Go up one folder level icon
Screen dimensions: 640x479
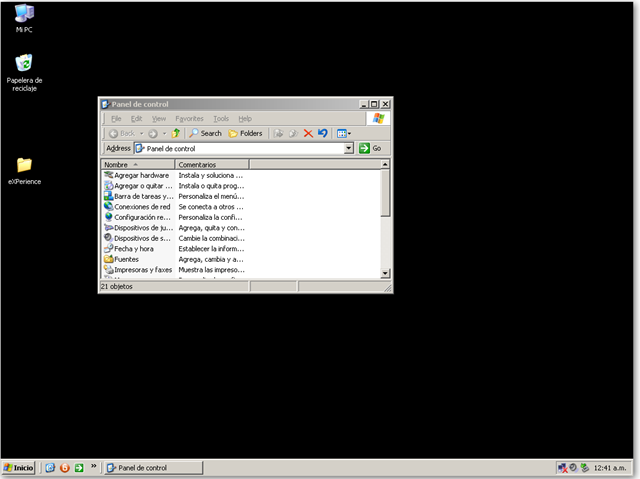[x=176, y=133]
